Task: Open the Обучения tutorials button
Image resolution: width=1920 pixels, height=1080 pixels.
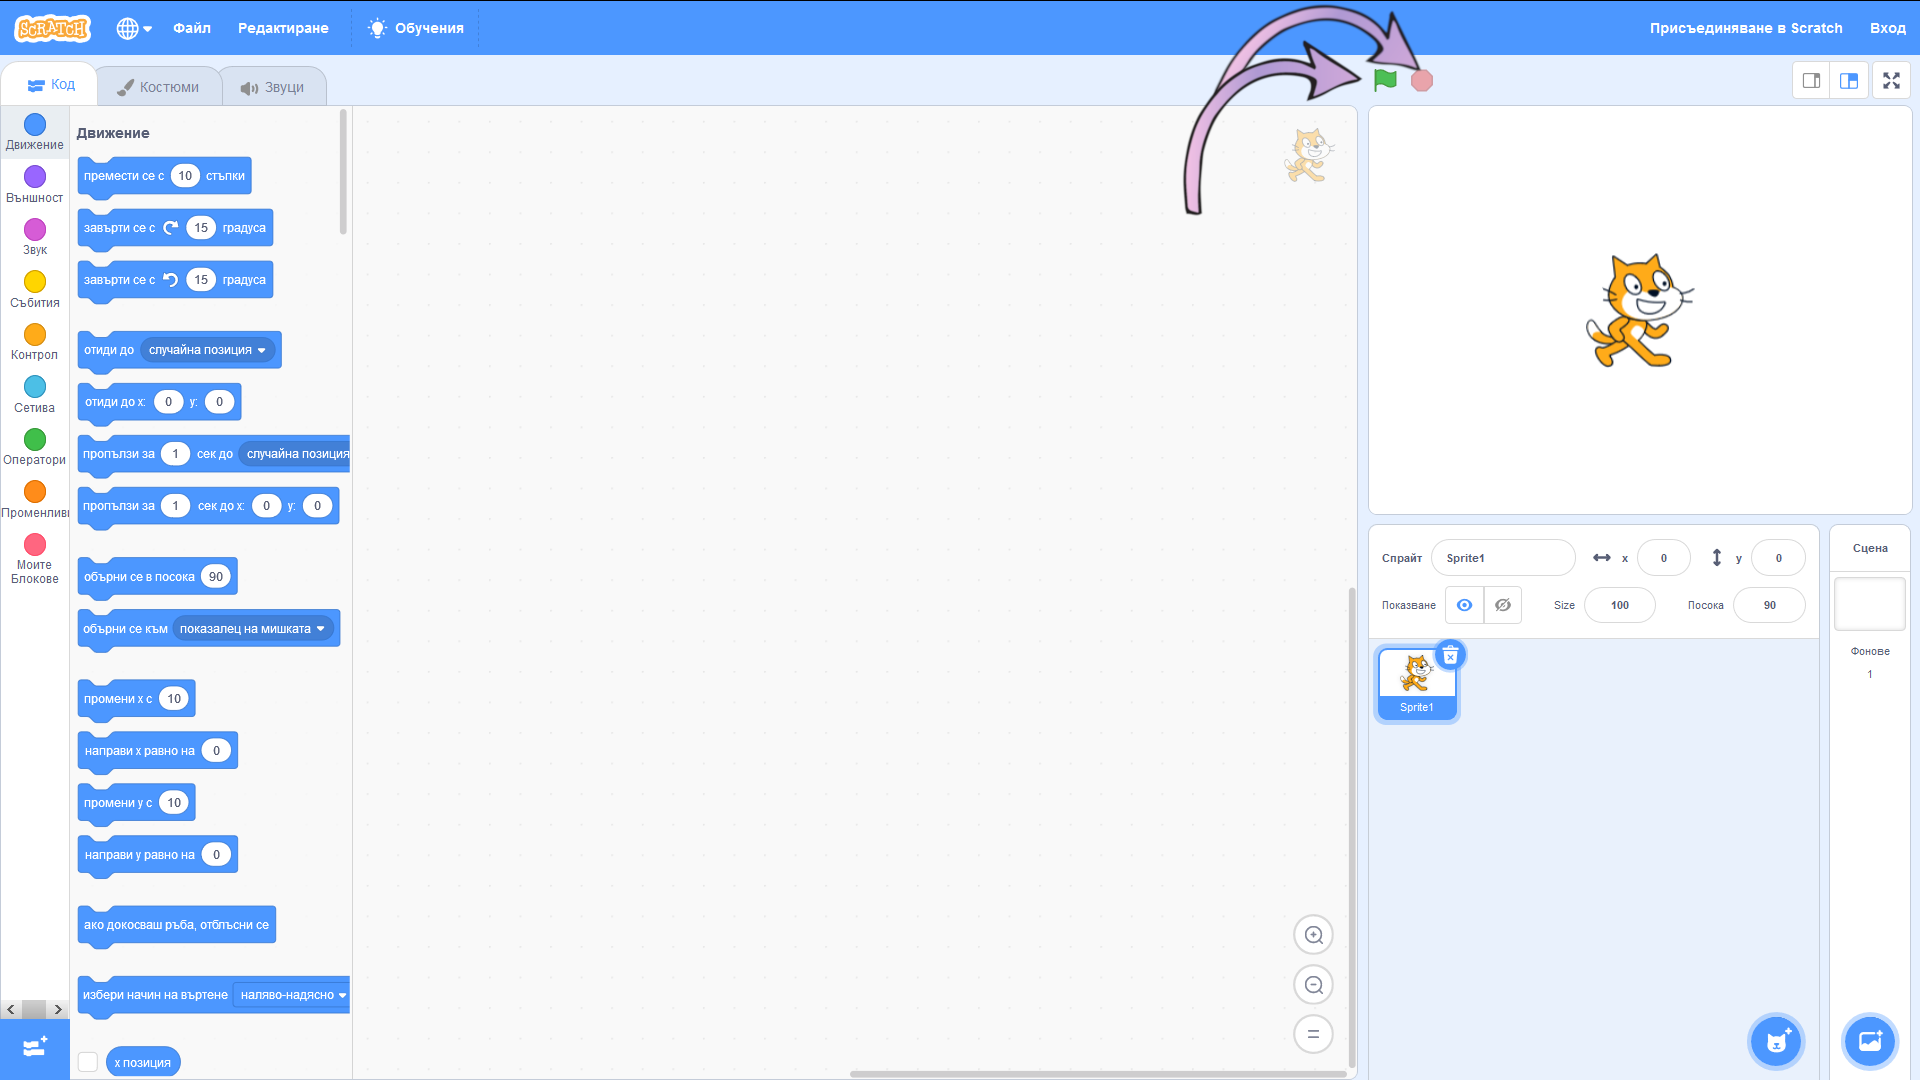Action: (416, 28)
